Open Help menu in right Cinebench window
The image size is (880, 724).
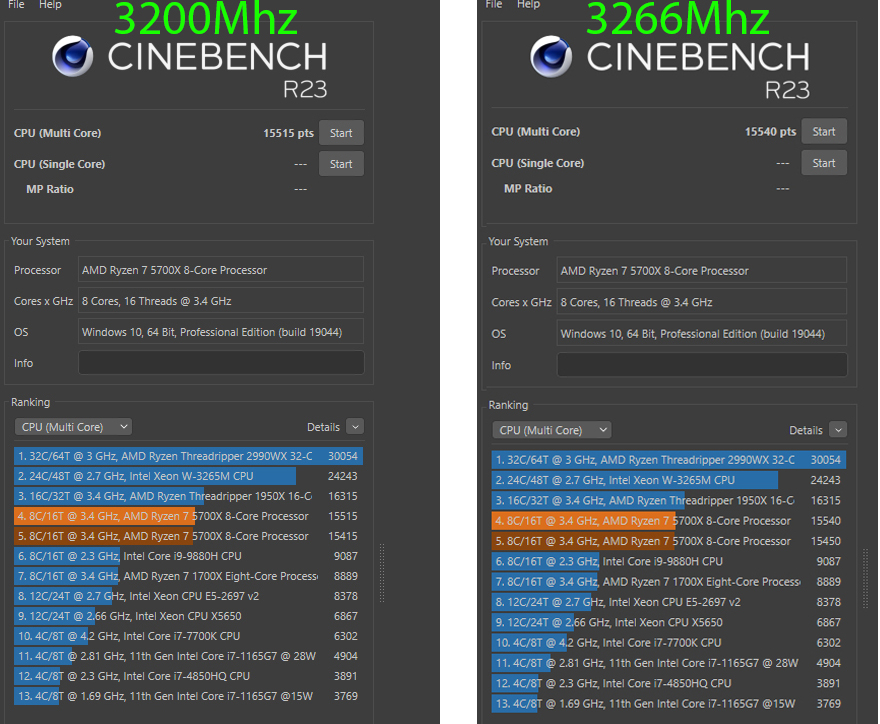click(x=528, y=4)
